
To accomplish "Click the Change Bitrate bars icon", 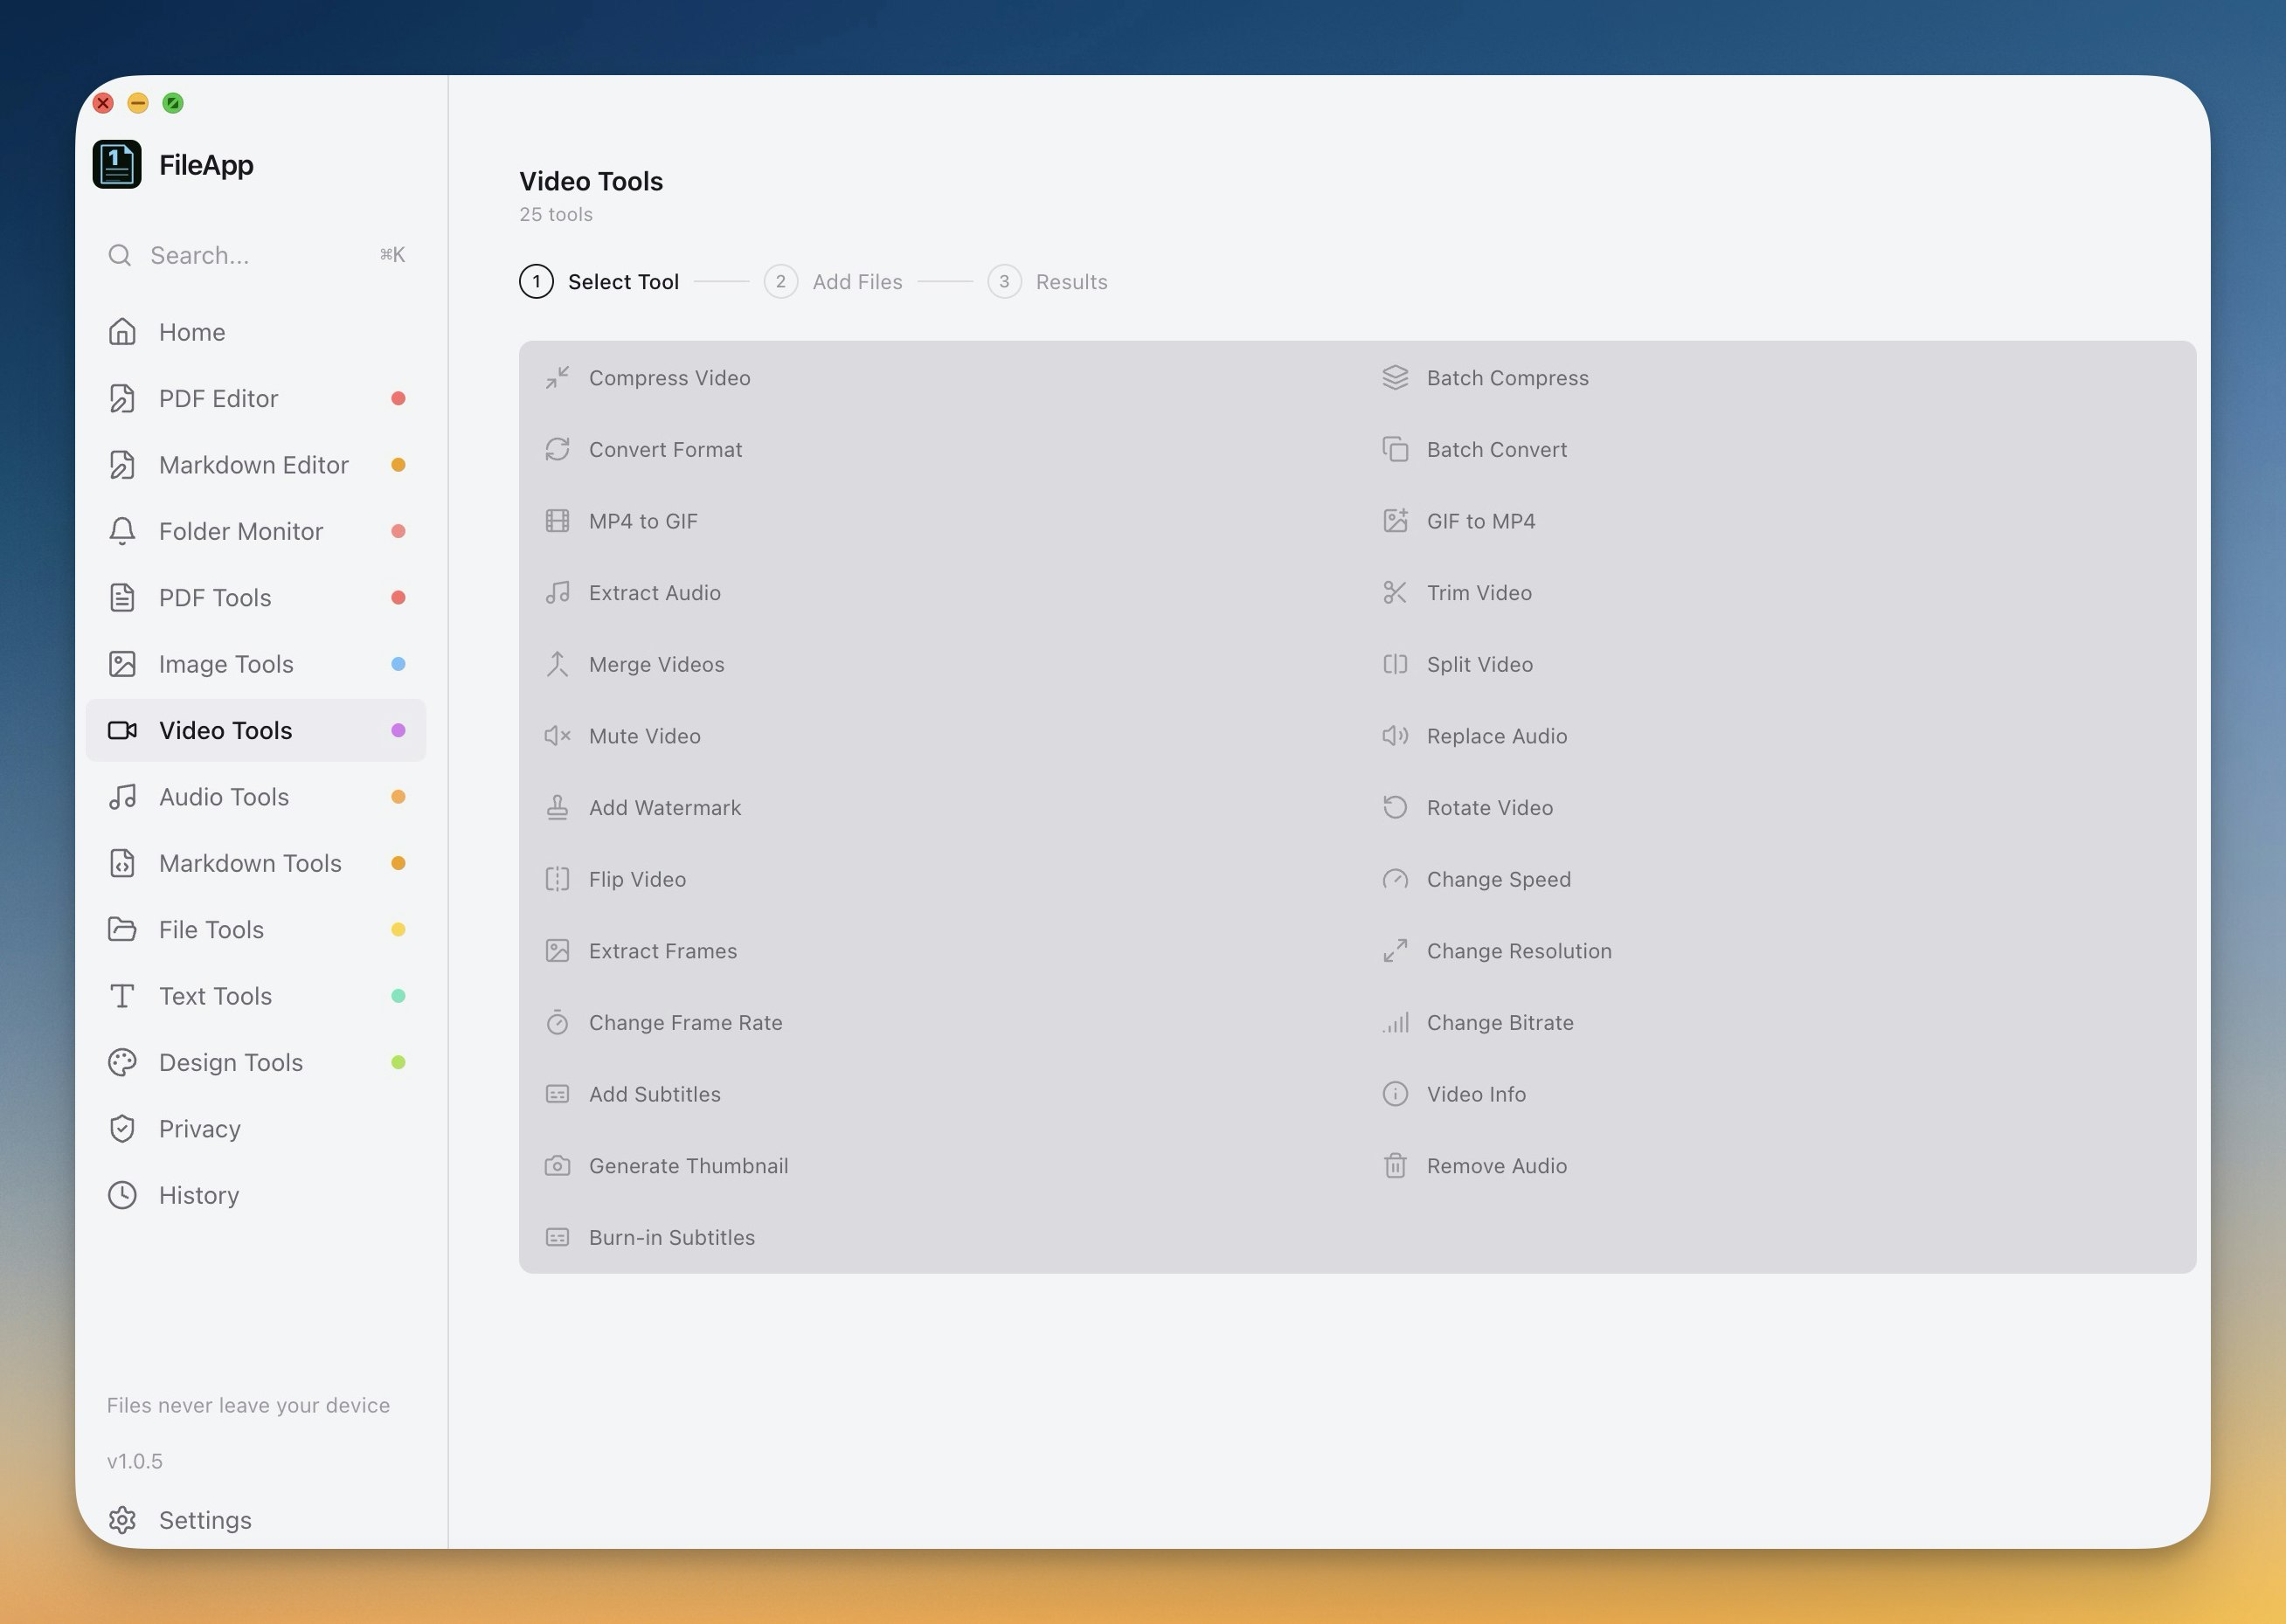I will click(1395, 1023).
